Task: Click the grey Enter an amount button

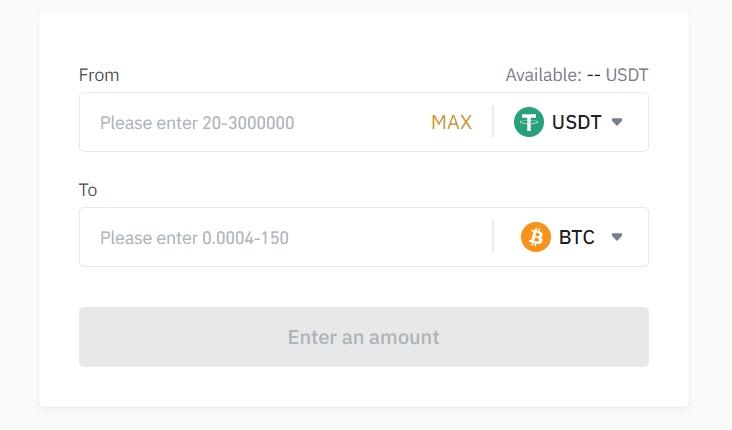Action: (x=364, y=337)
